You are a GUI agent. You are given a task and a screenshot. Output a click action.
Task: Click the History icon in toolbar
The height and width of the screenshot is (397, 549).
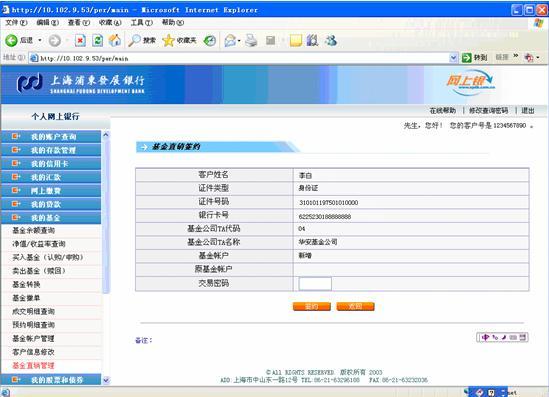click(x=210, y=41)
